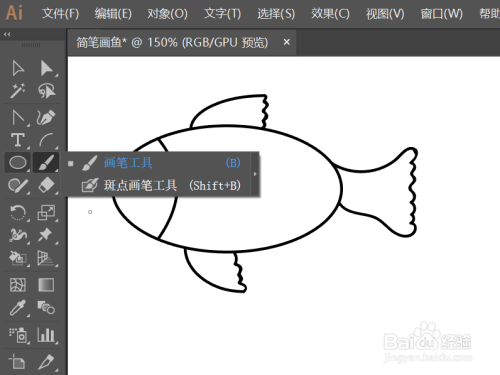Image resolution: width=500 pixels, height=375 pixels.
Task: Open the 效果(C) menu
Action: 330,14
